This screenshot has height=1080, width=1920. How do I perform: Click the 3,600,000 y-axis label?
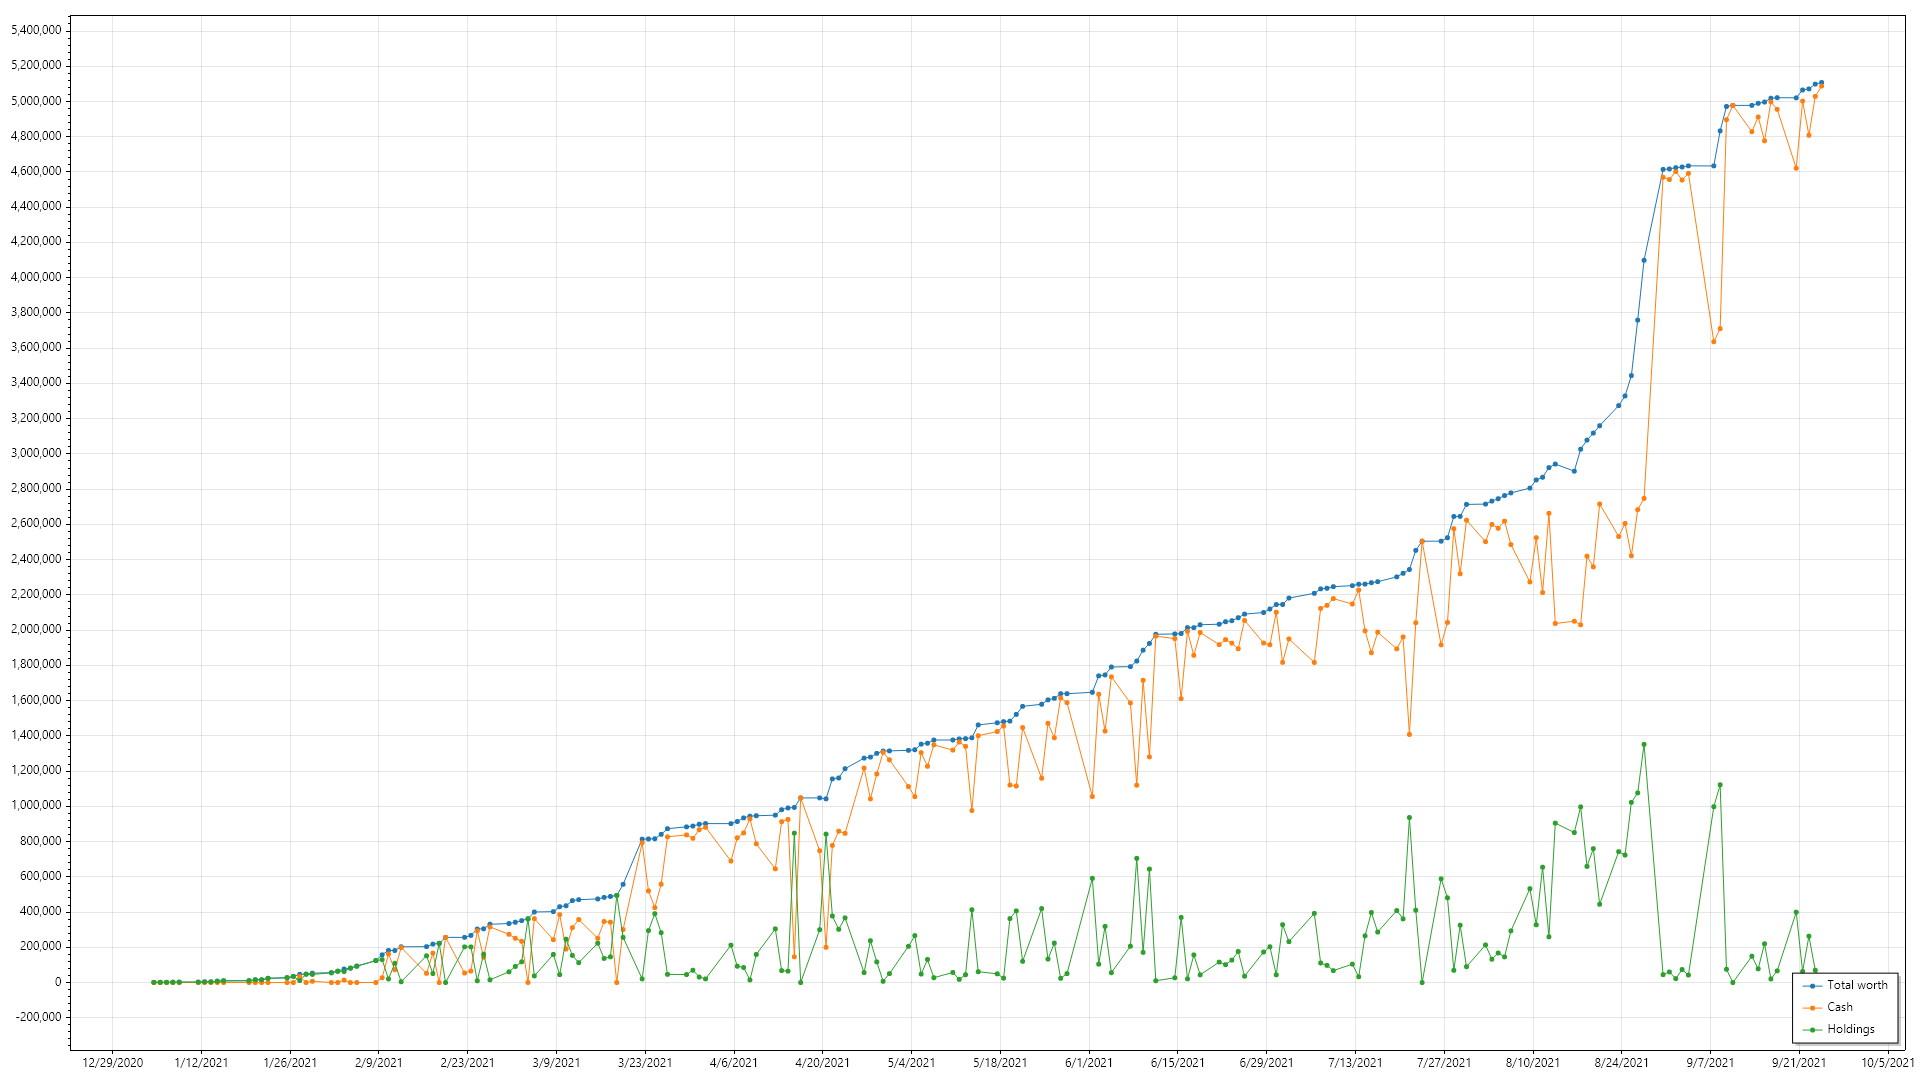pos(36,347)
